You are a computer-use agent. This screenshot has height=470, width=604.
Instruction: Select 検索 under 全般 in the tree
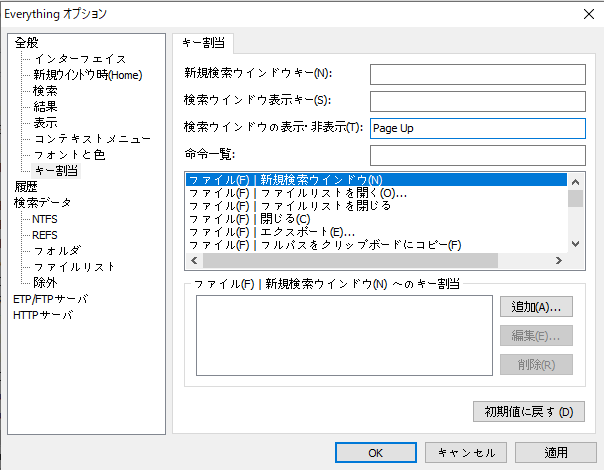tap(45, 91)
